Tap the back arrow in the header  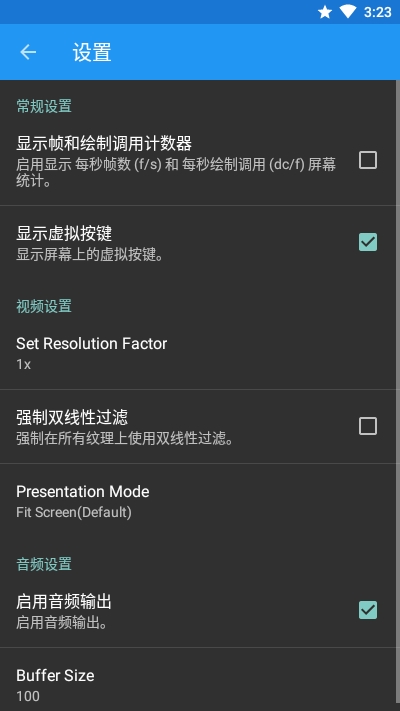(x=28, y=52)
